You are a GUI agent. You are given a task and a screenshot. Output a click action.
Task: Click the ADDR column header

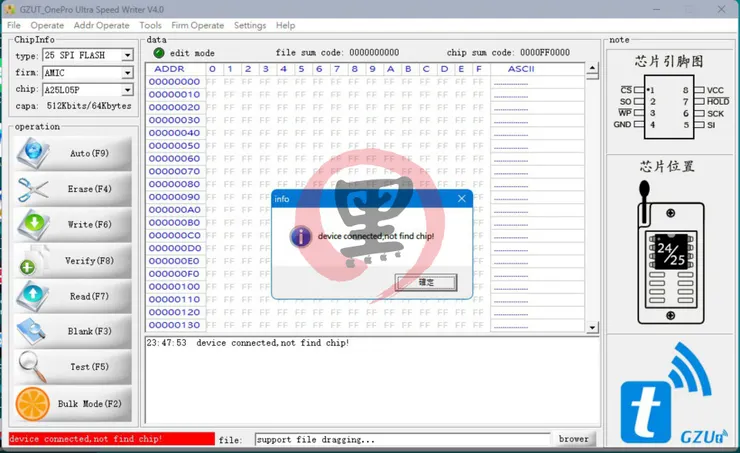click(169, 69)
